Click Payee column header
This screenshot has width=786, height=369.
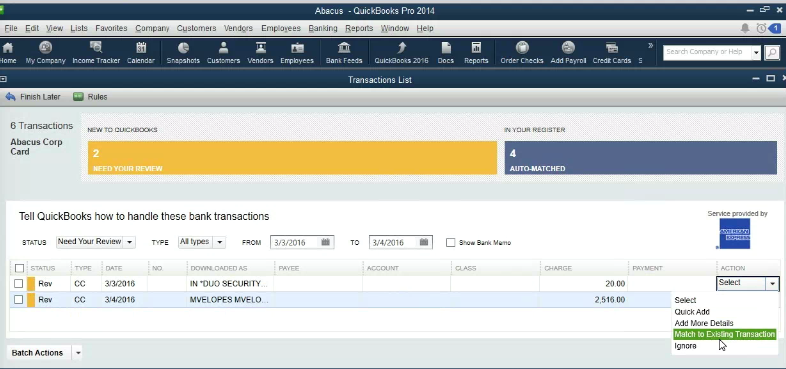(x=319, y=268)
